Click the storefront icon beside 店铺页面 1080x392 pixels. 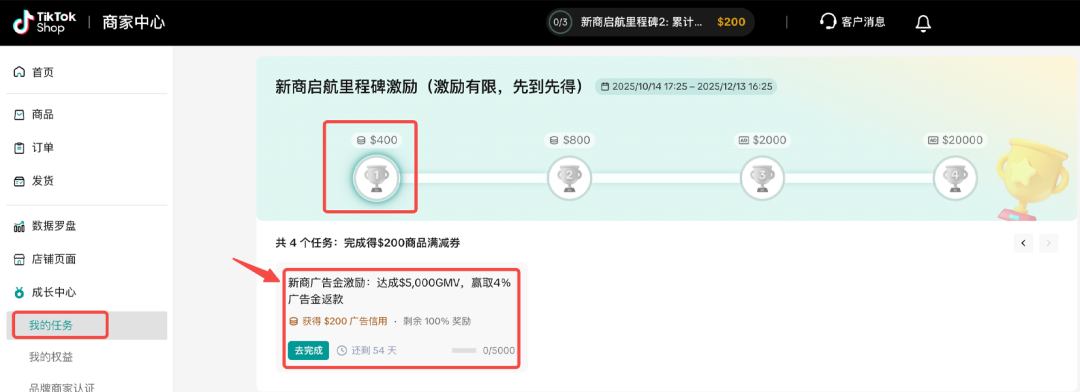[19, 260]
